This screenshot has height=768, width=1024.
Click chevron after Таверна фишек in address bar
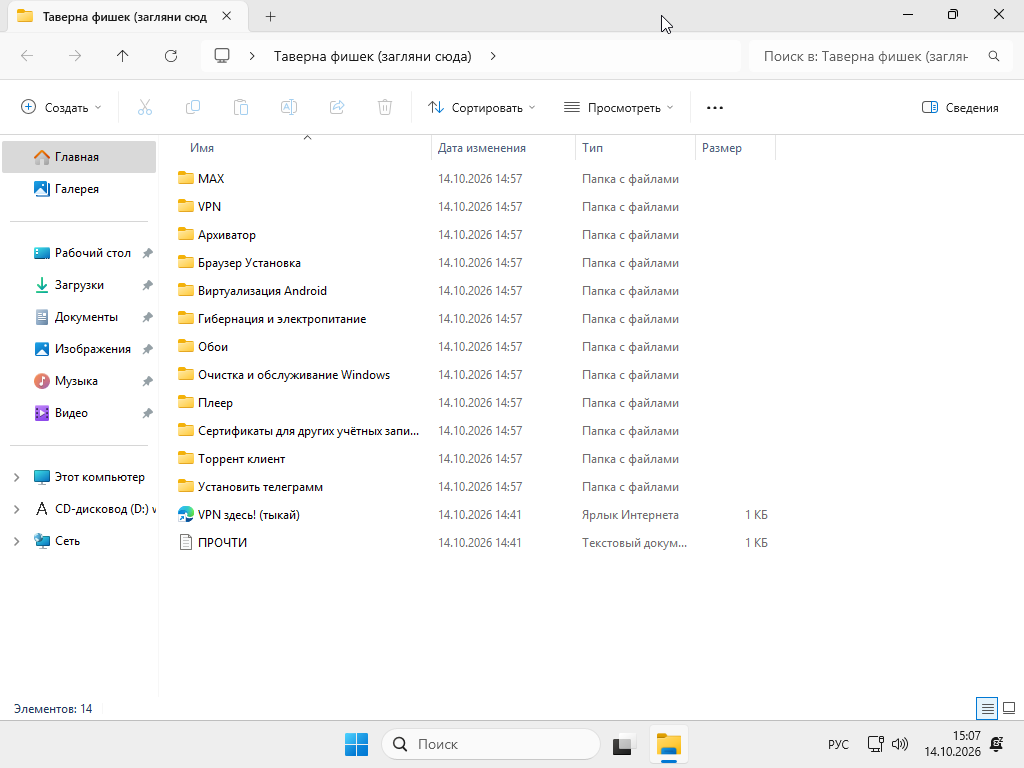(493, 56)
